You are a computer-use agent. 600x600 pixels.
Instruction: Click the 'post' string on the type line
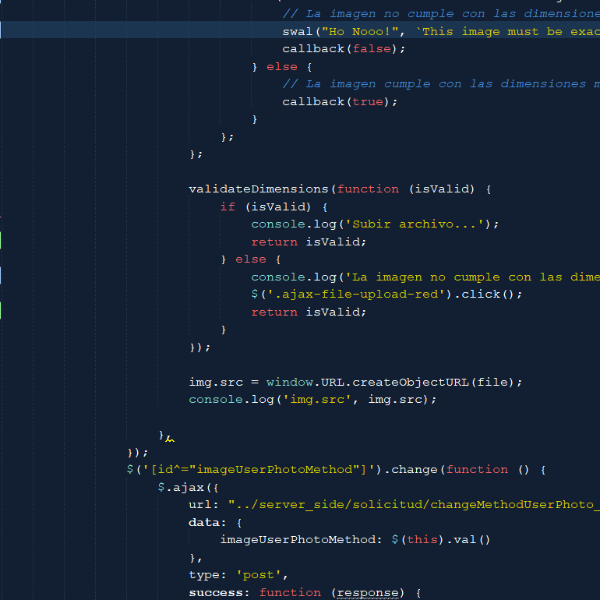click(x=259, y=575)
